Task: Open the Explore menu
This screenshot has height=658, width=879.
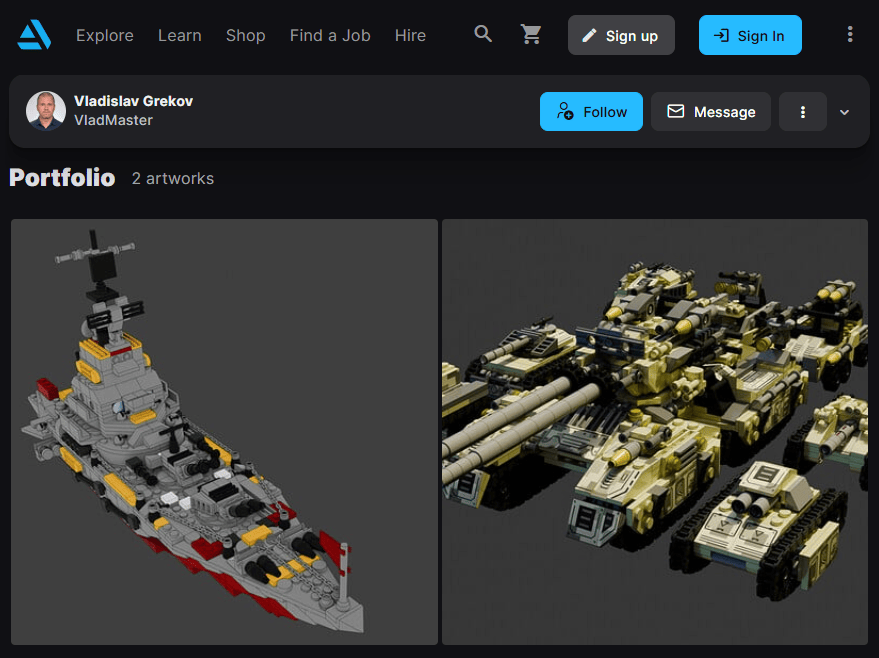Action: pyautogui.click(x=104, y=35)
